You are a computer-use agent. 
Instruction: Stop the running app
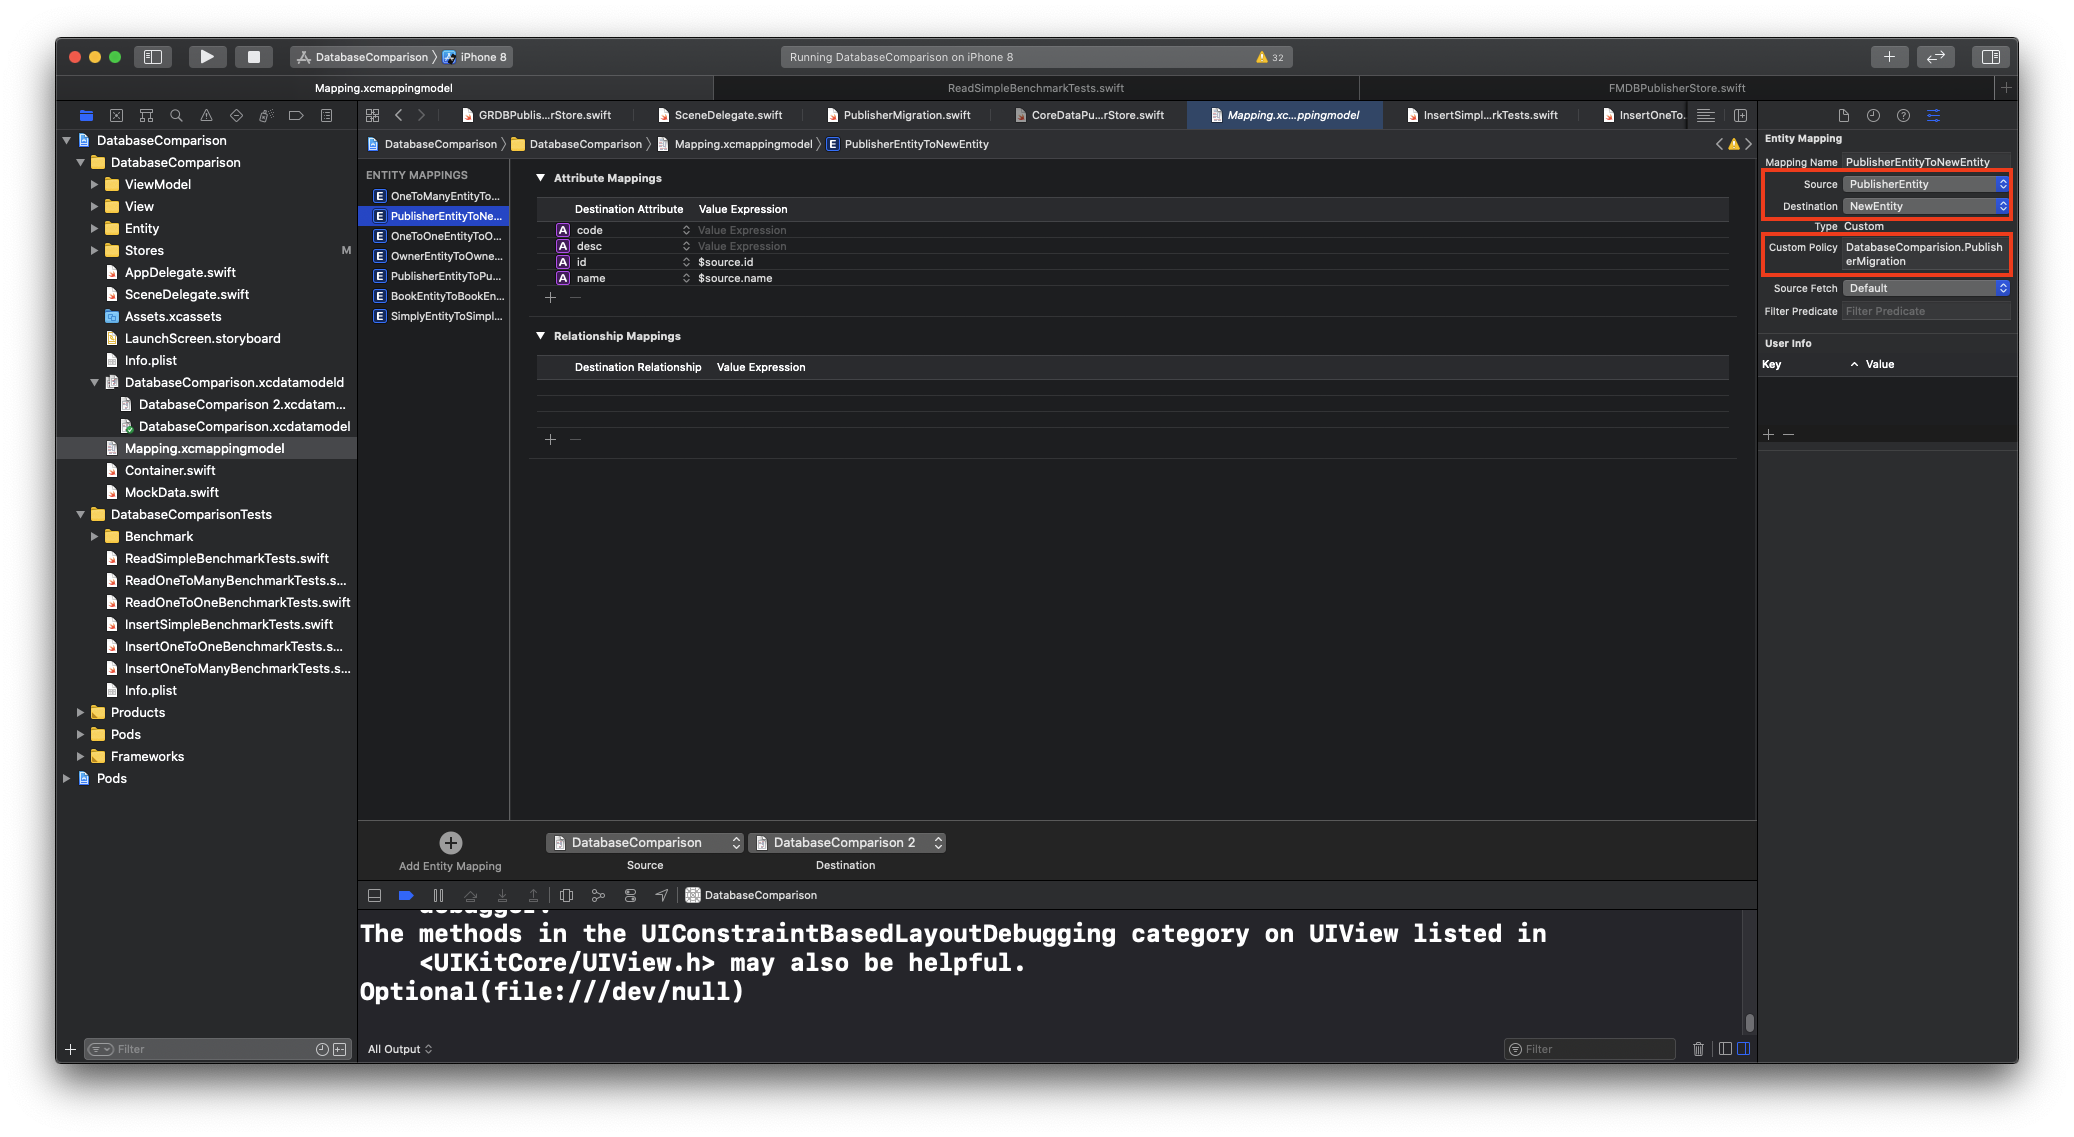[x=254, y=57]
